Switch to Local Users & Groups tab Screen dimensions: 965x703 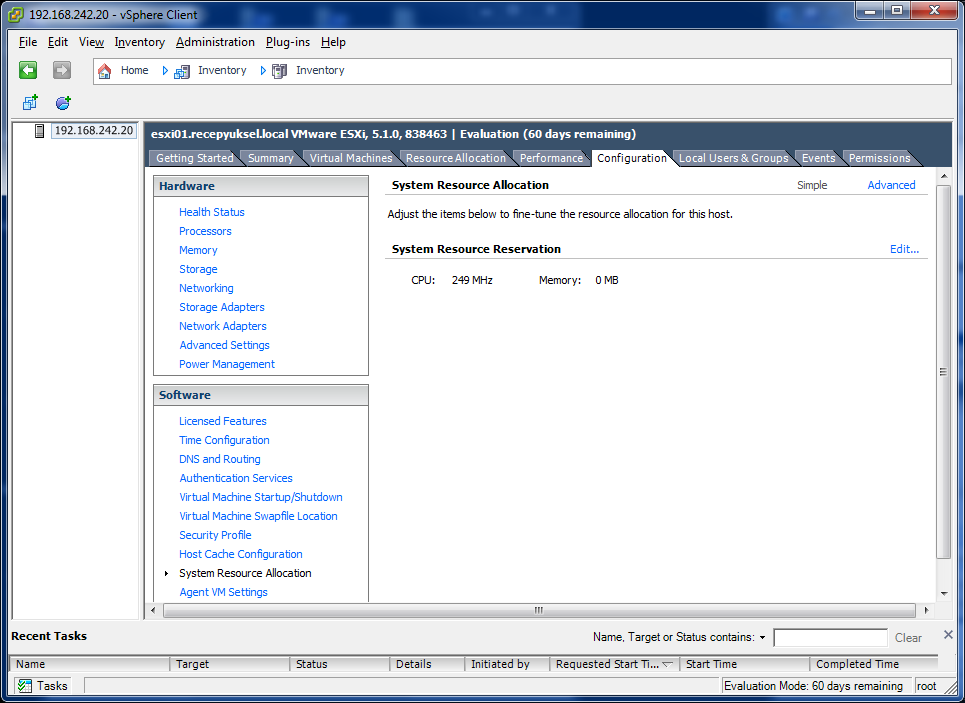[733, 158]
